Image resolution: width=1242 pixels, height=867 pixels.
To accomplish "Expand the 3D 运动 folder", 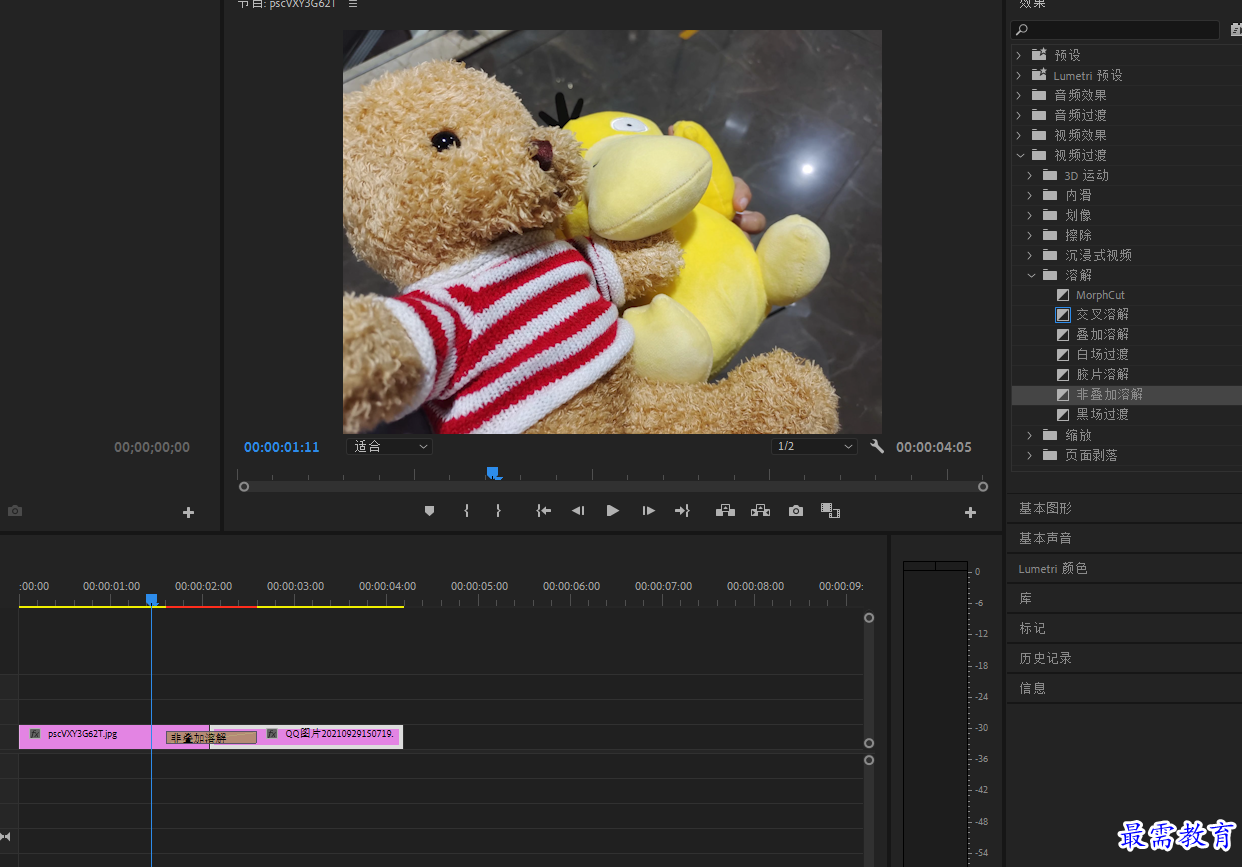I will (1030, 175).
